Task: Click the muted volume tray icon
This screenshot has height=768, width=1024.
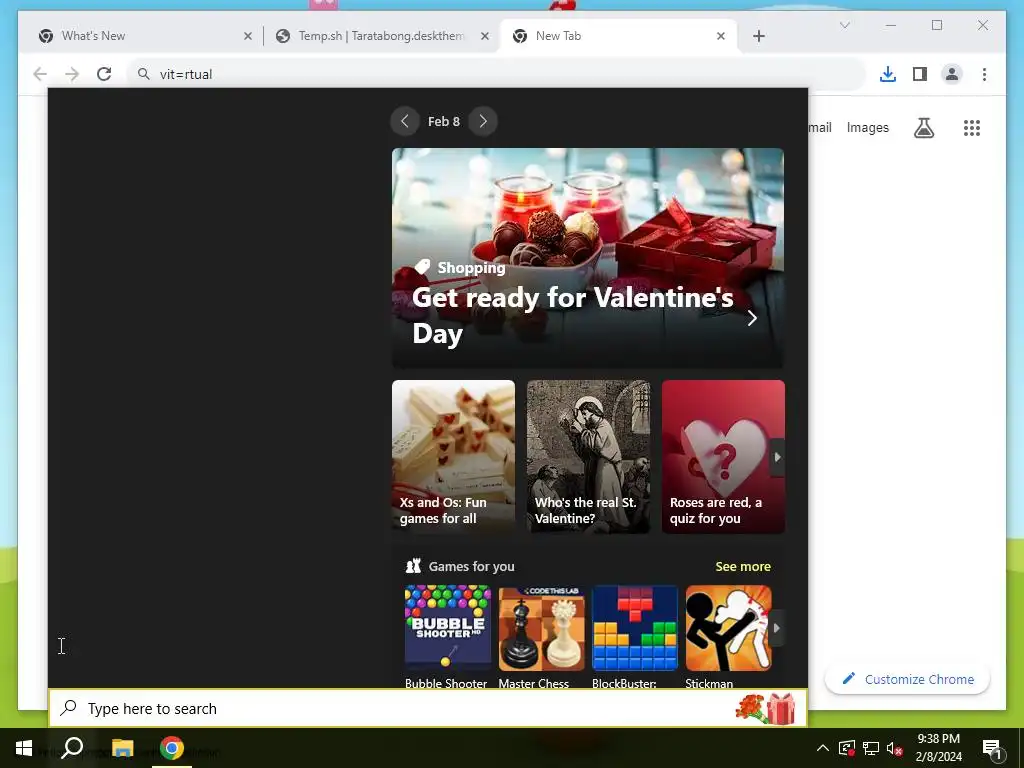Action: coord(894,748)
